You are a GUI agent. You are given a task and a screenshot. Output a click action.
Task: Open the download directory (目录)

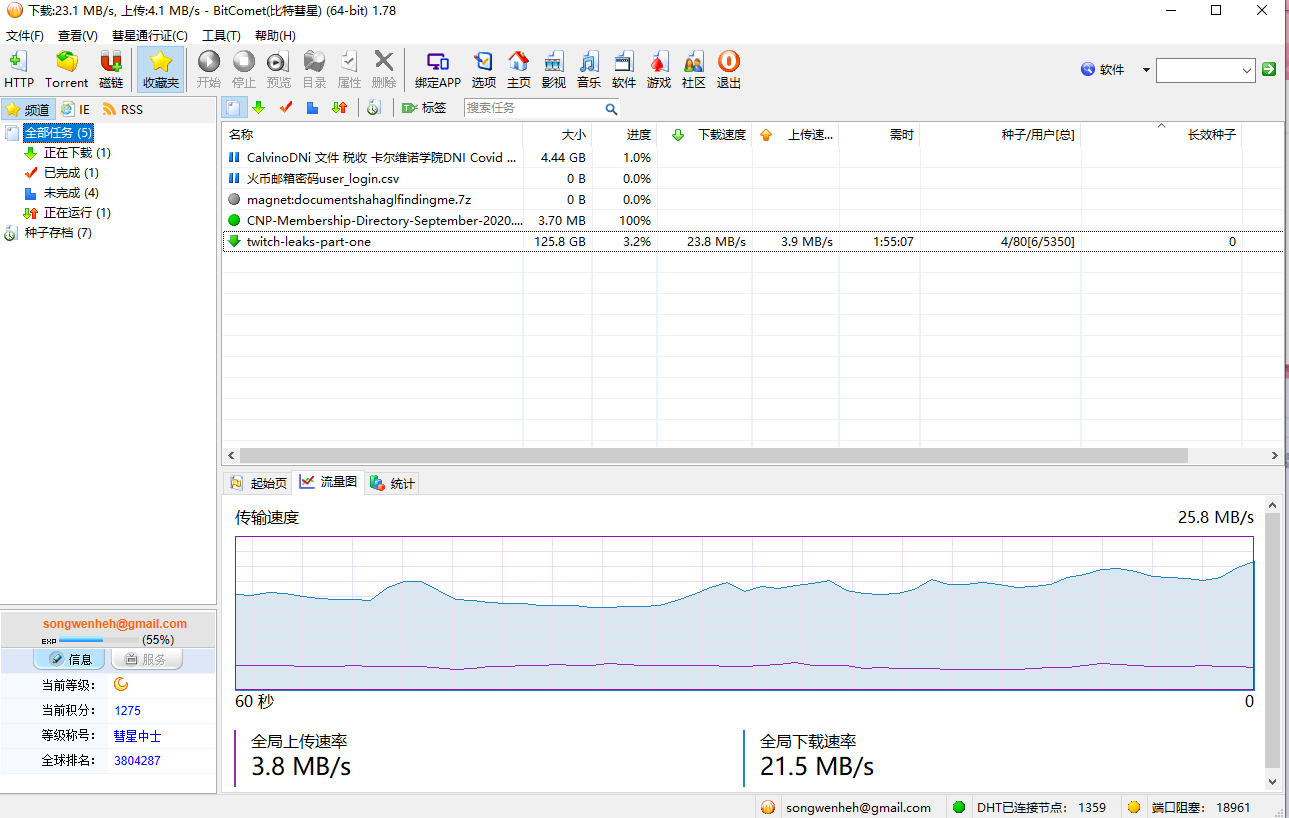[x=314, y=70]
